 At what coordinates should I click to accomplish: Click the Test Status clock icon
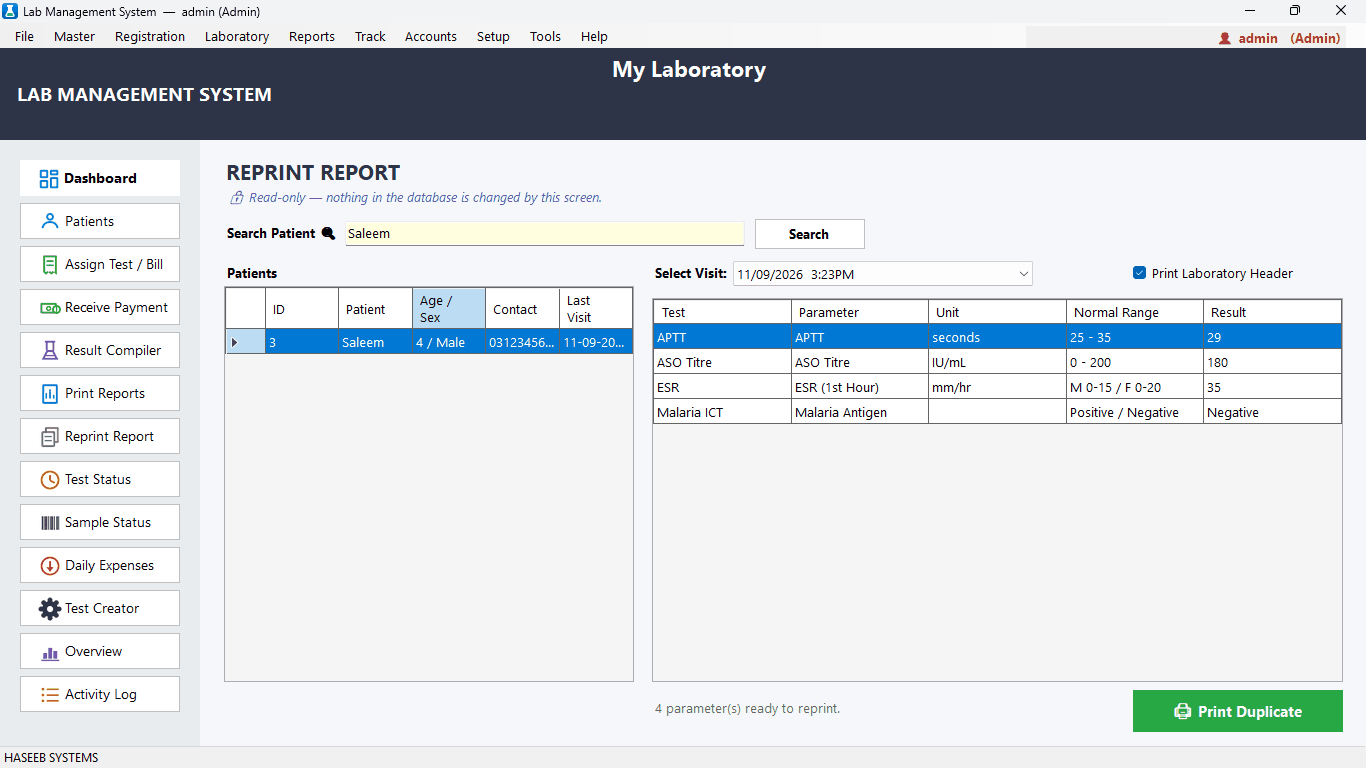pos(49,480)
